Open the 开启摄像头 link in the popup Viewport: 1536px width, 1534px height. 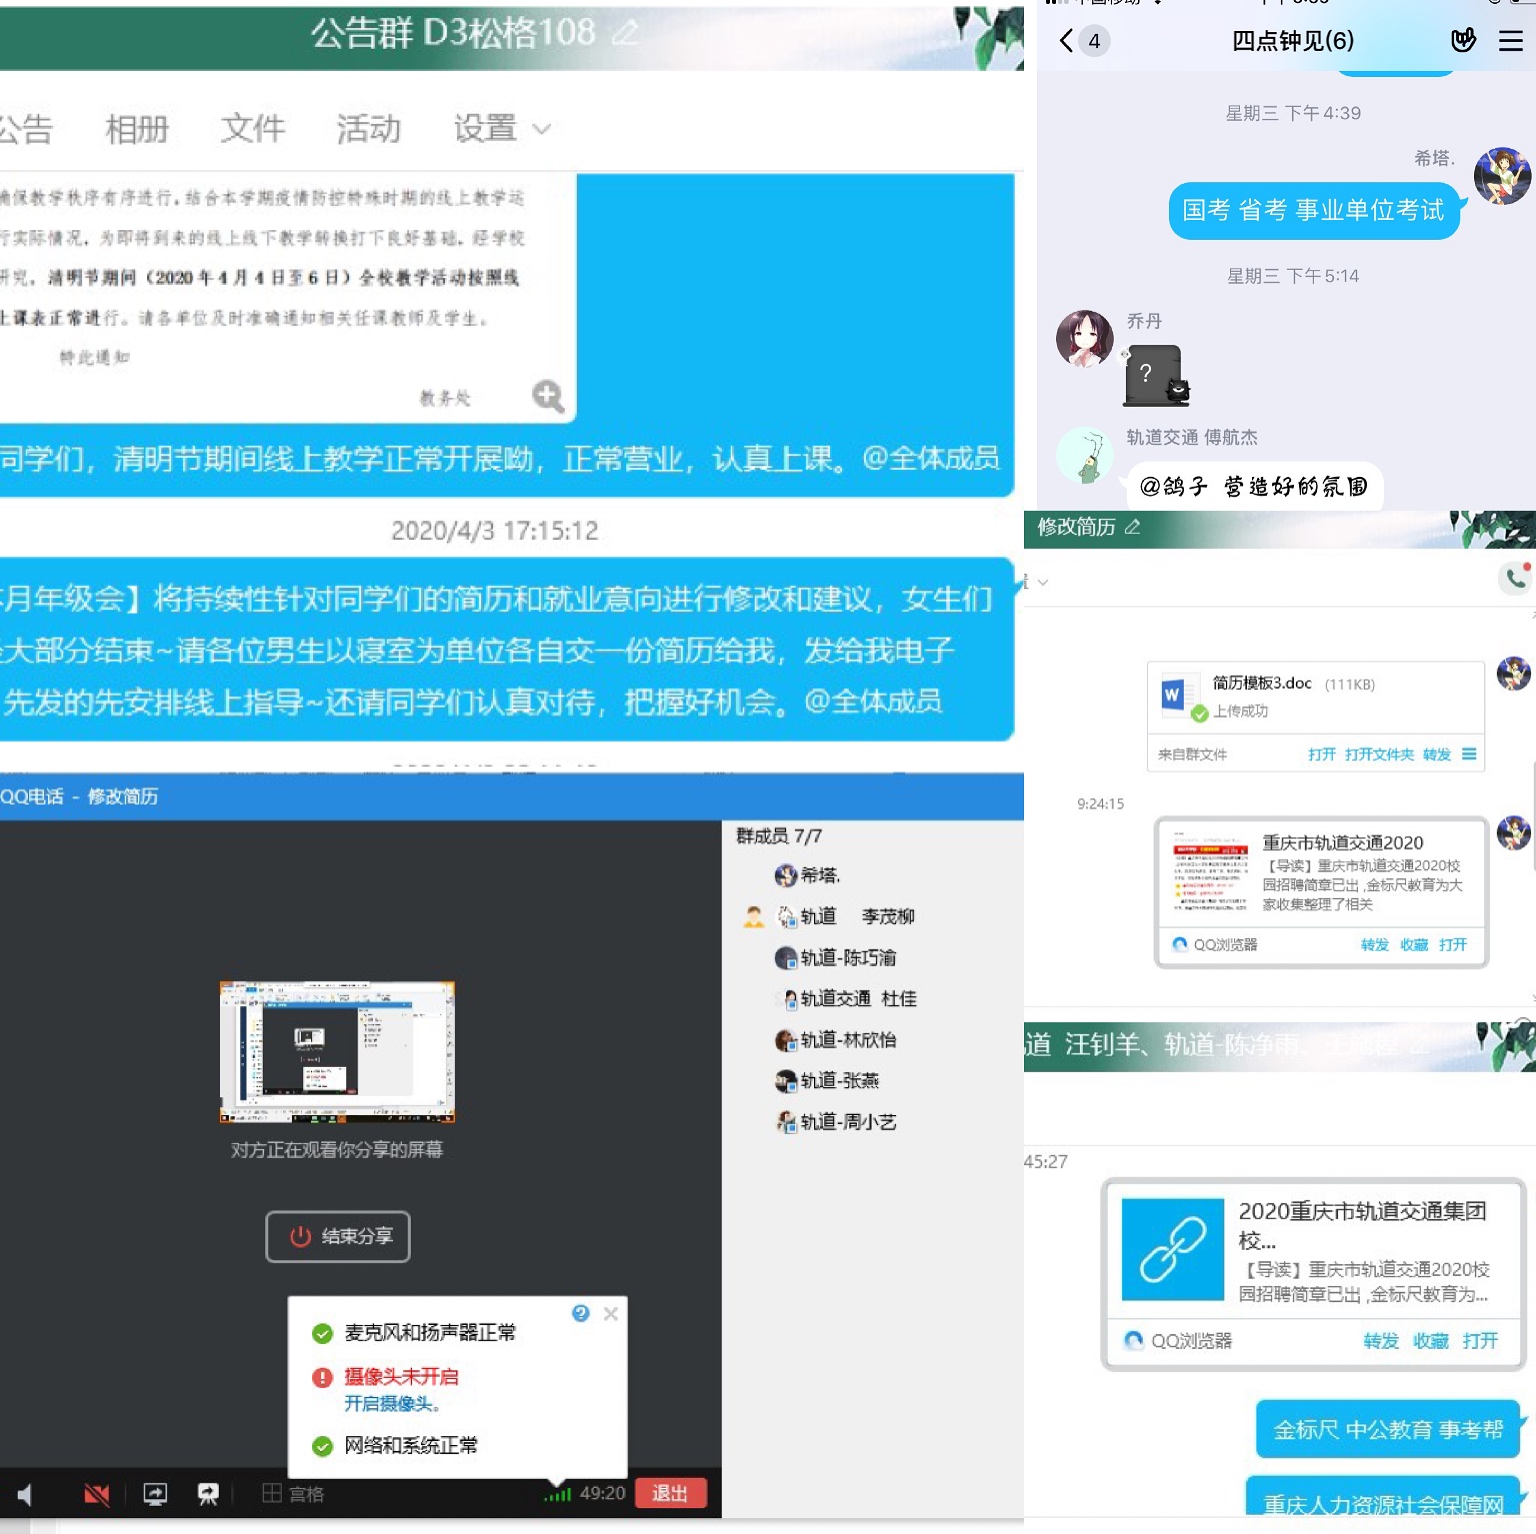[391, 1404]
